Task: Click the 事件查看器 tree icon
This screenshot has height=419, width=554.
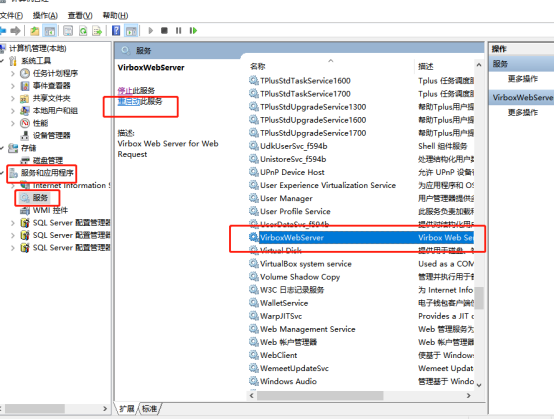Action: [25, 85]
